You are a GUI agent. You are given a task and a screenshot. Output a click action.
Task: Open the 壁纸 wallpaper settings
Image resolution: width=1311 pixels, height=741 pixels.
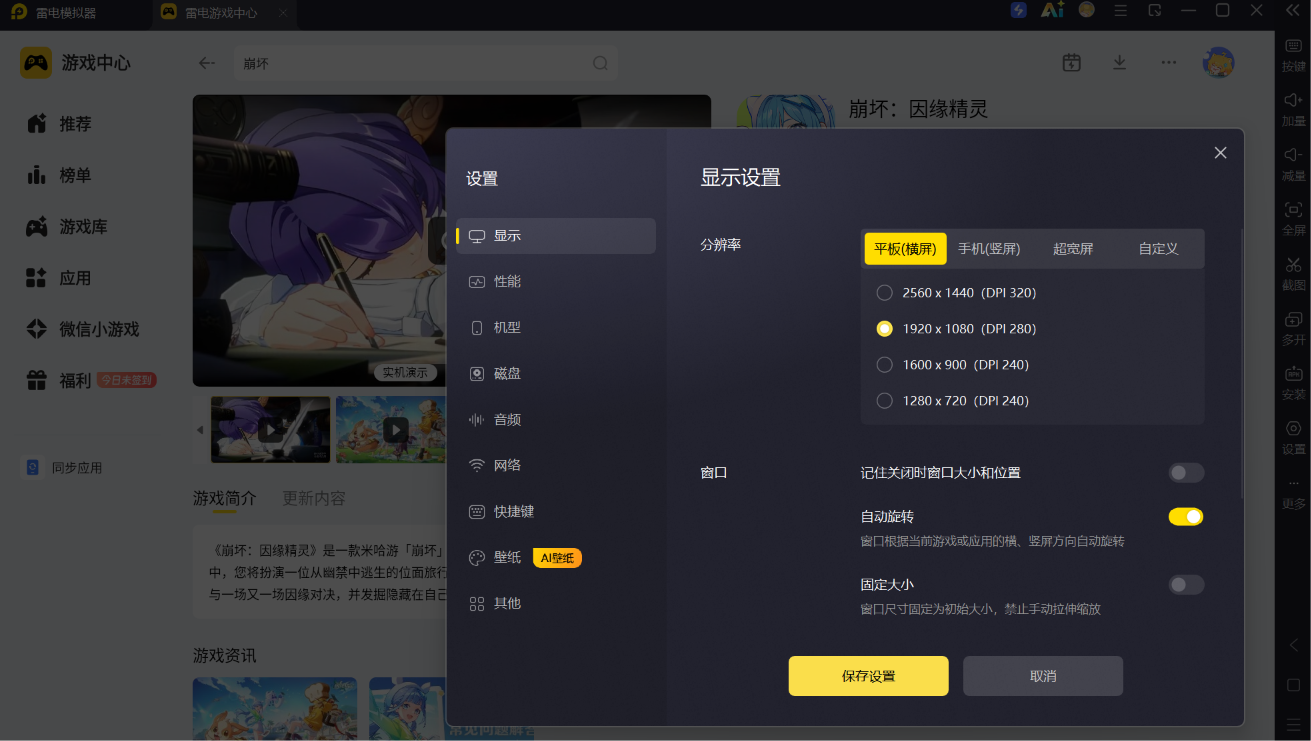495,558
